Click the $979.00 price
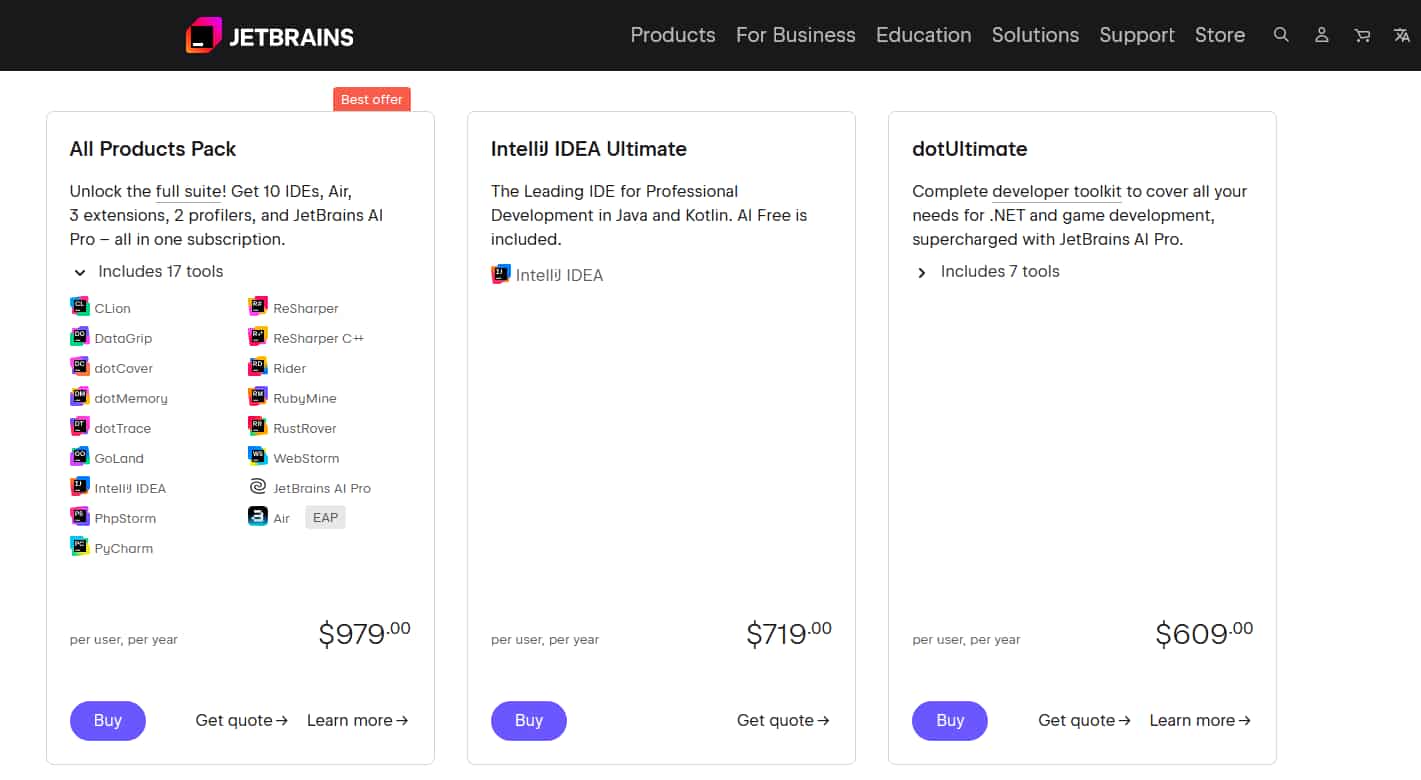The width and height of the screenshot is (1421, 780). [x=364, y=633]
